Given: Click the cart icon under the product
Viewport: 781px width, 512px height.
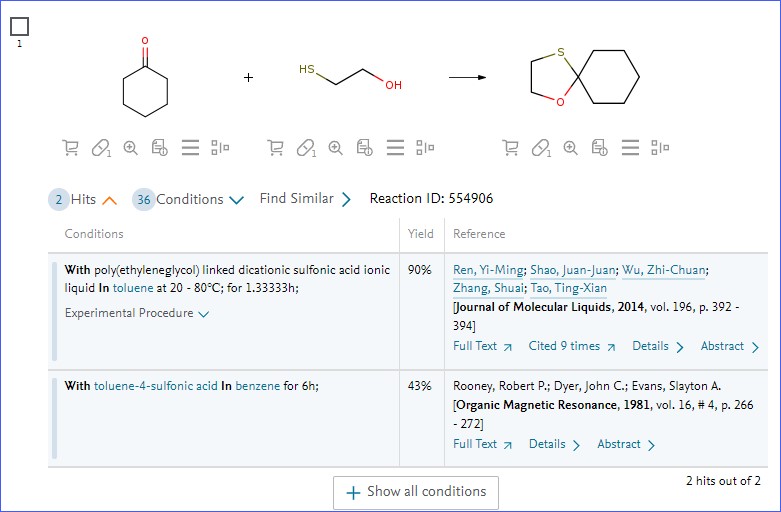Looking at the screenshot, I should click(x=510, y=148).
